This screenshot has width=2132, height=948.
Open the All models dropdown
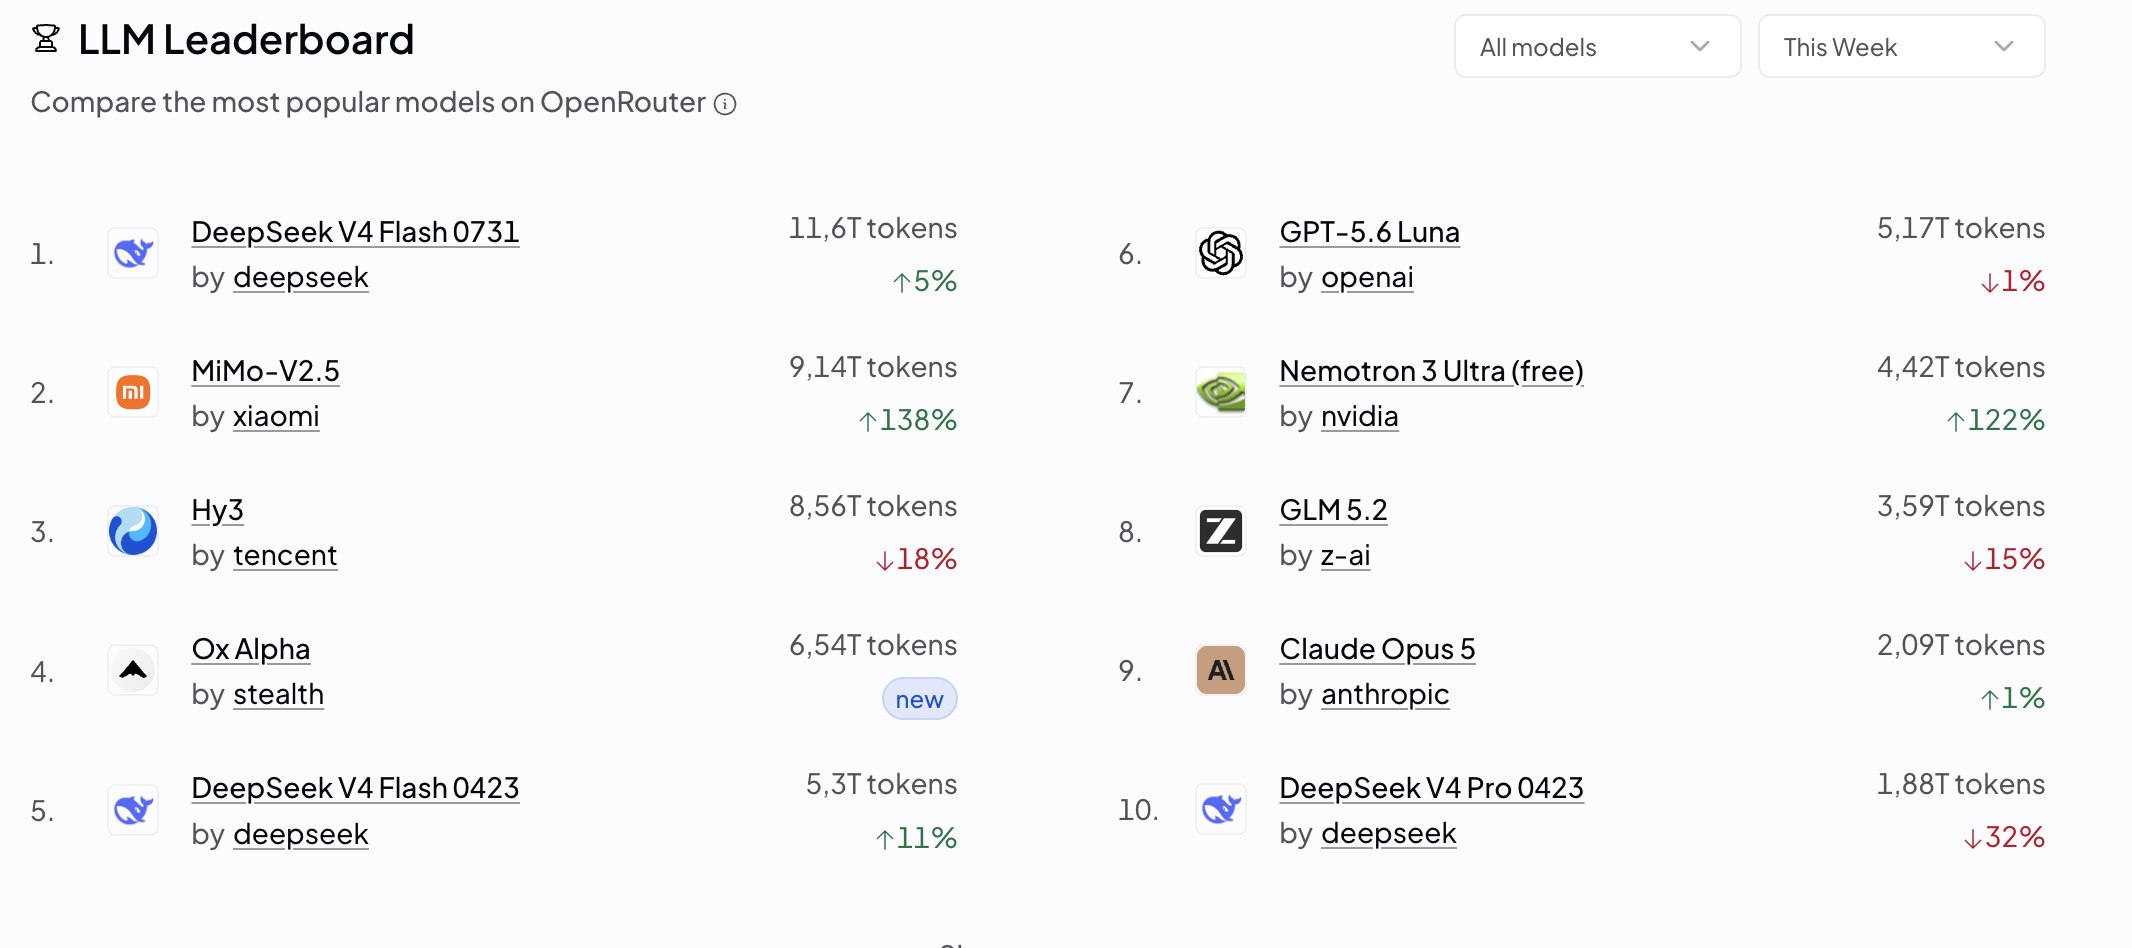point(1597,46)
